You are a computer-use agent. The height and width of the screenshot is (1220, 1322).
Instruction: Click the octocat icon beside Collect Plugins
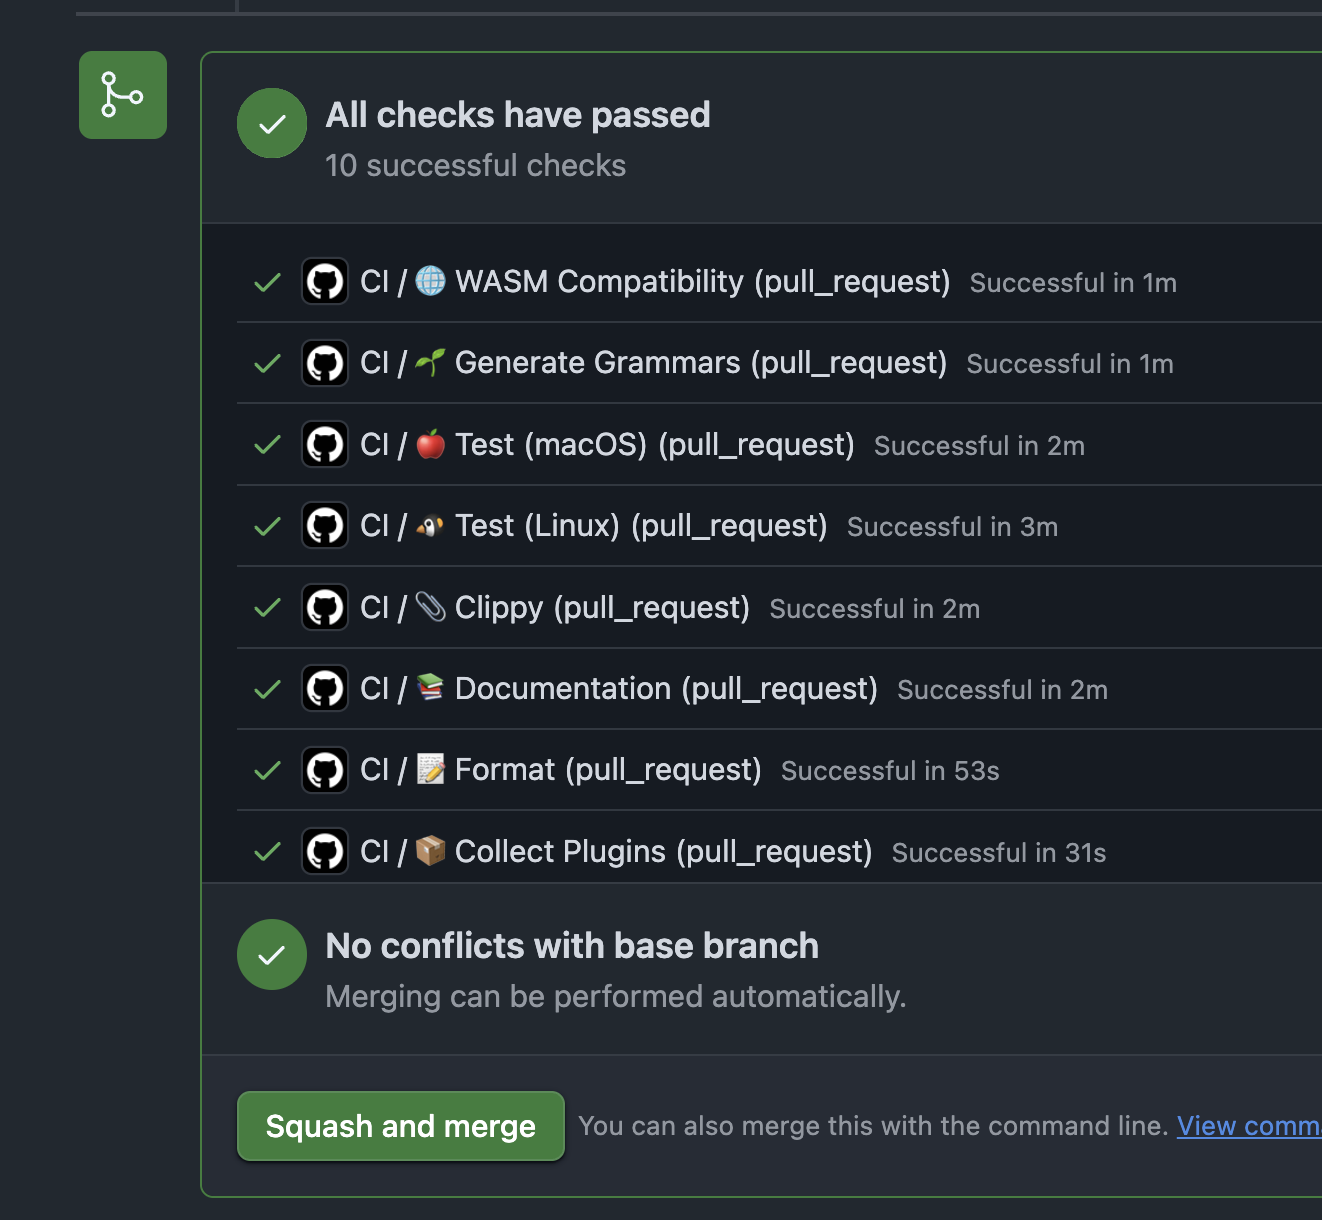pyautogui.click(x=324, y=851)
